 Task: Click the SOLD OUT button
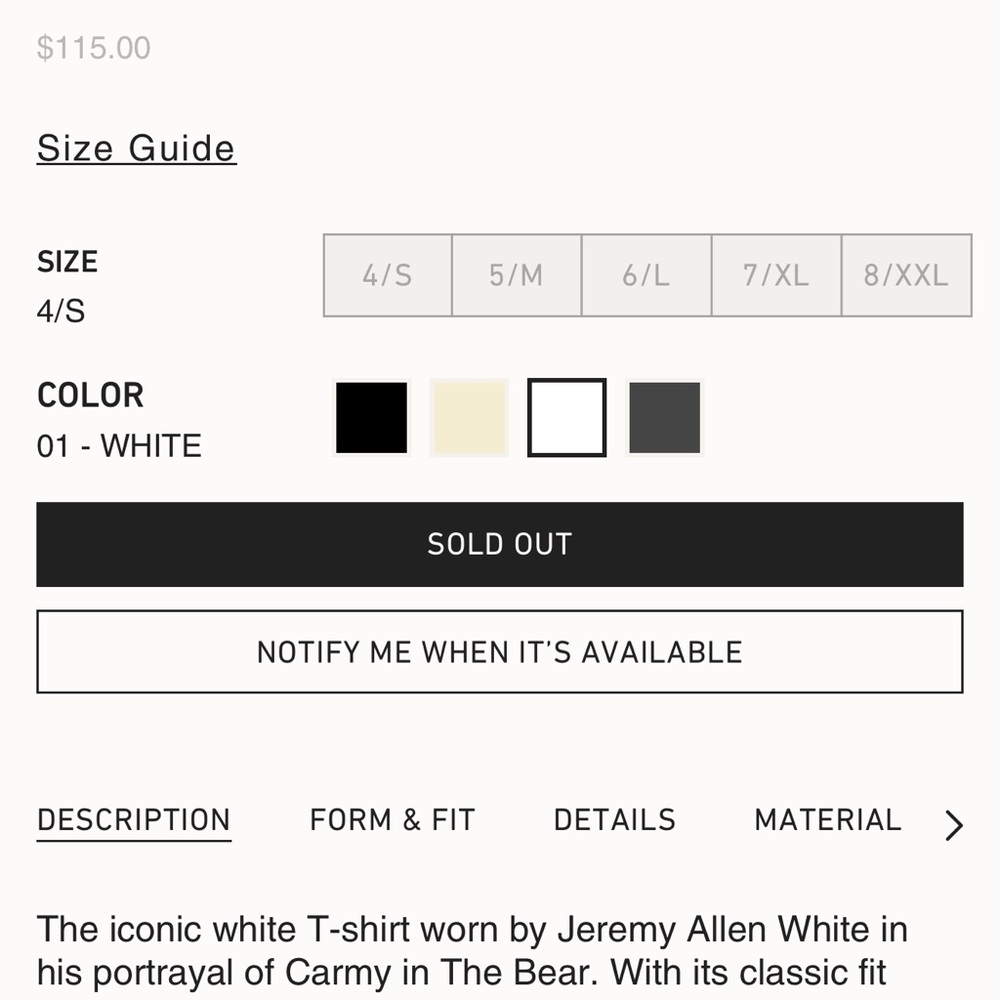coord(500,544)
